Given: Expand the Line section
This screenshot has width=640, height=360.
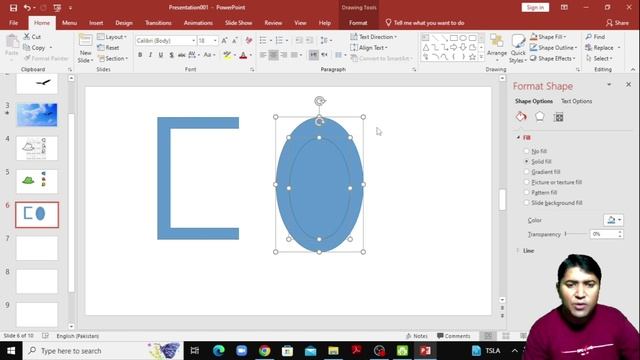Looking at the screenshot, I should pos(518,251).
